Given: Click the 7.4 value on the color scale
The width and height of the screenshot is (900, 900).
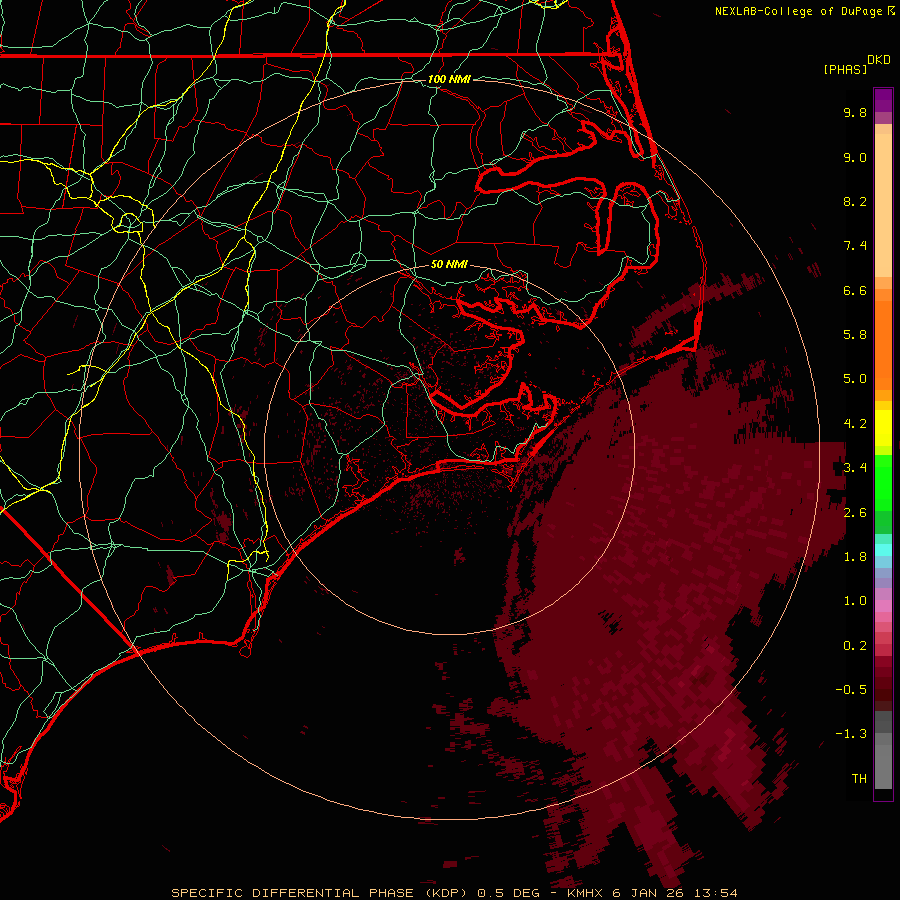Looking at the screenshot, I should point(855,246).
